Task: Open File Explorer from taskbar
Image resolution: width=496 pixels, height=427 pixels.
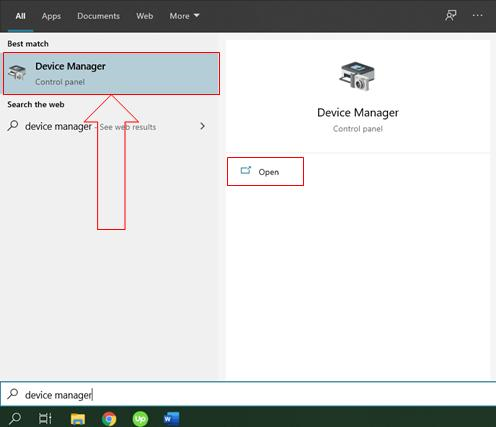Action: click(x=78, y=419)
